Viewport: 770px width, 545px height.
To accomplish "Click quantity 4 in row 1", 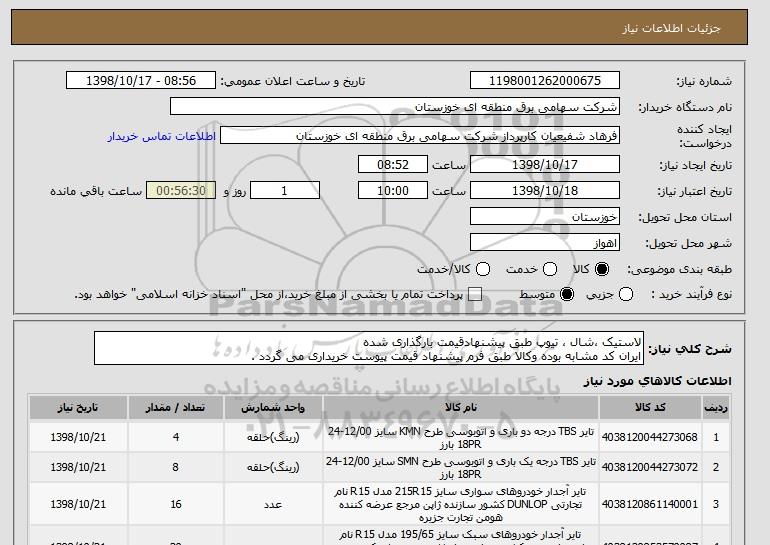I will 176,437.
